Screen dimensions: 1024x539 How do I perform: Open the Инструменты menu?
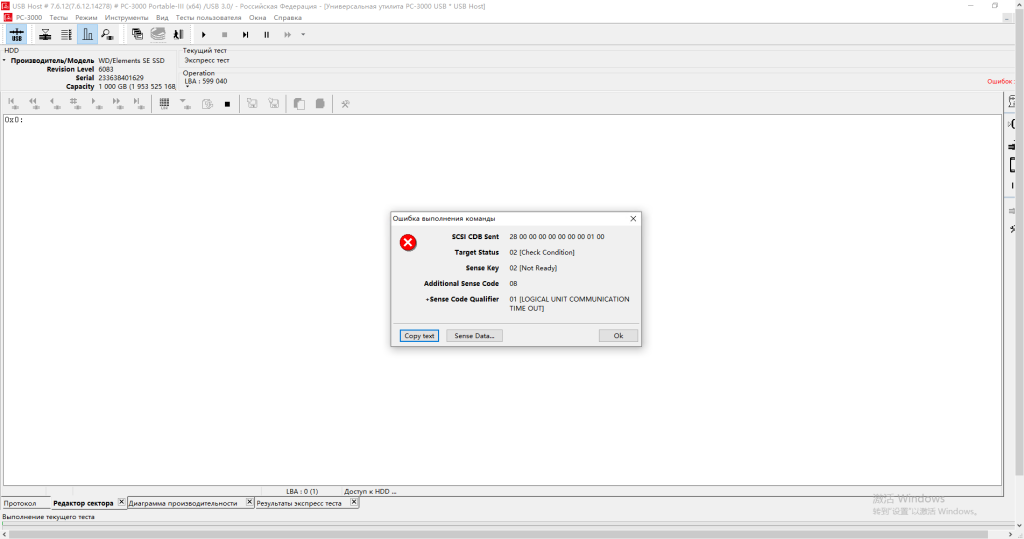(126, 18)
